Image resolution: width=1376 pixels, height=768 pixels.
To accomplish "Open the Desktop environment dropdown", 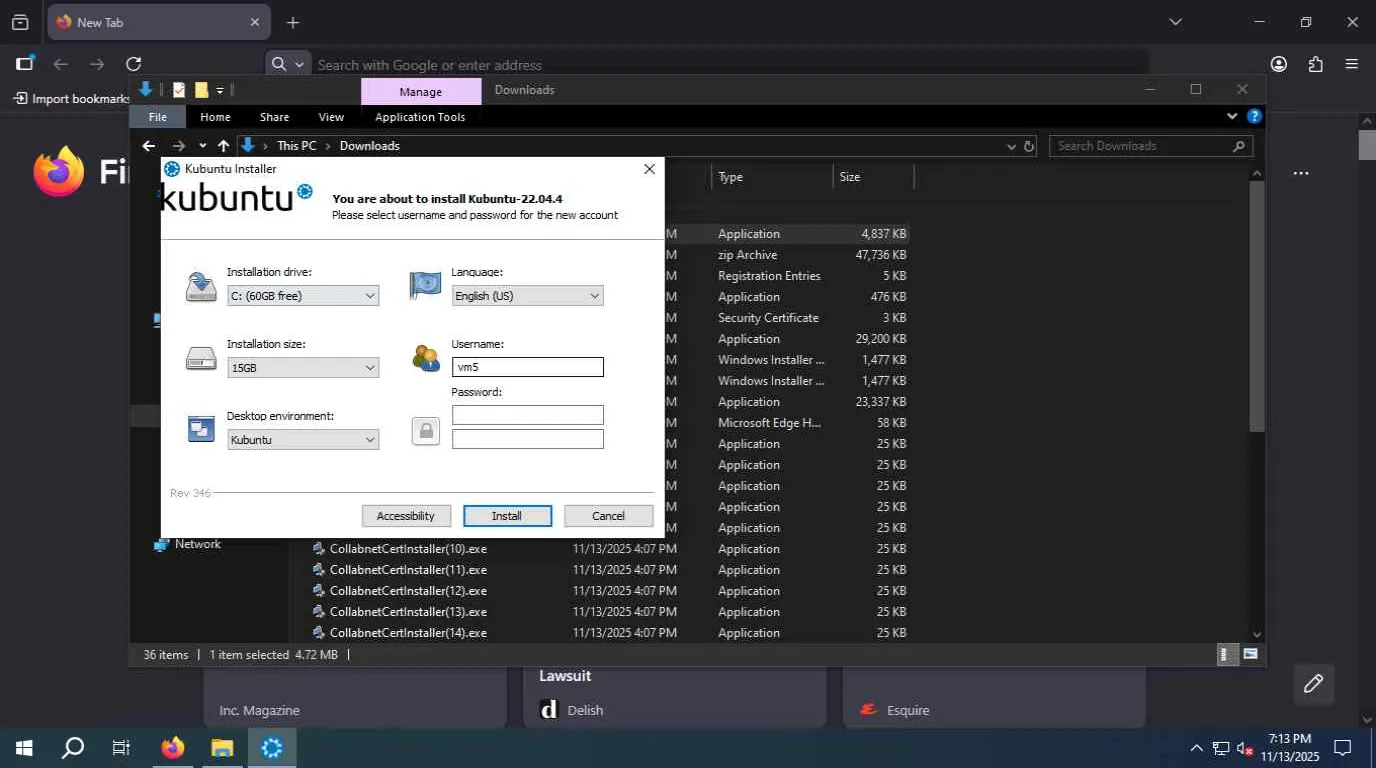I will (x=303, y=440).
